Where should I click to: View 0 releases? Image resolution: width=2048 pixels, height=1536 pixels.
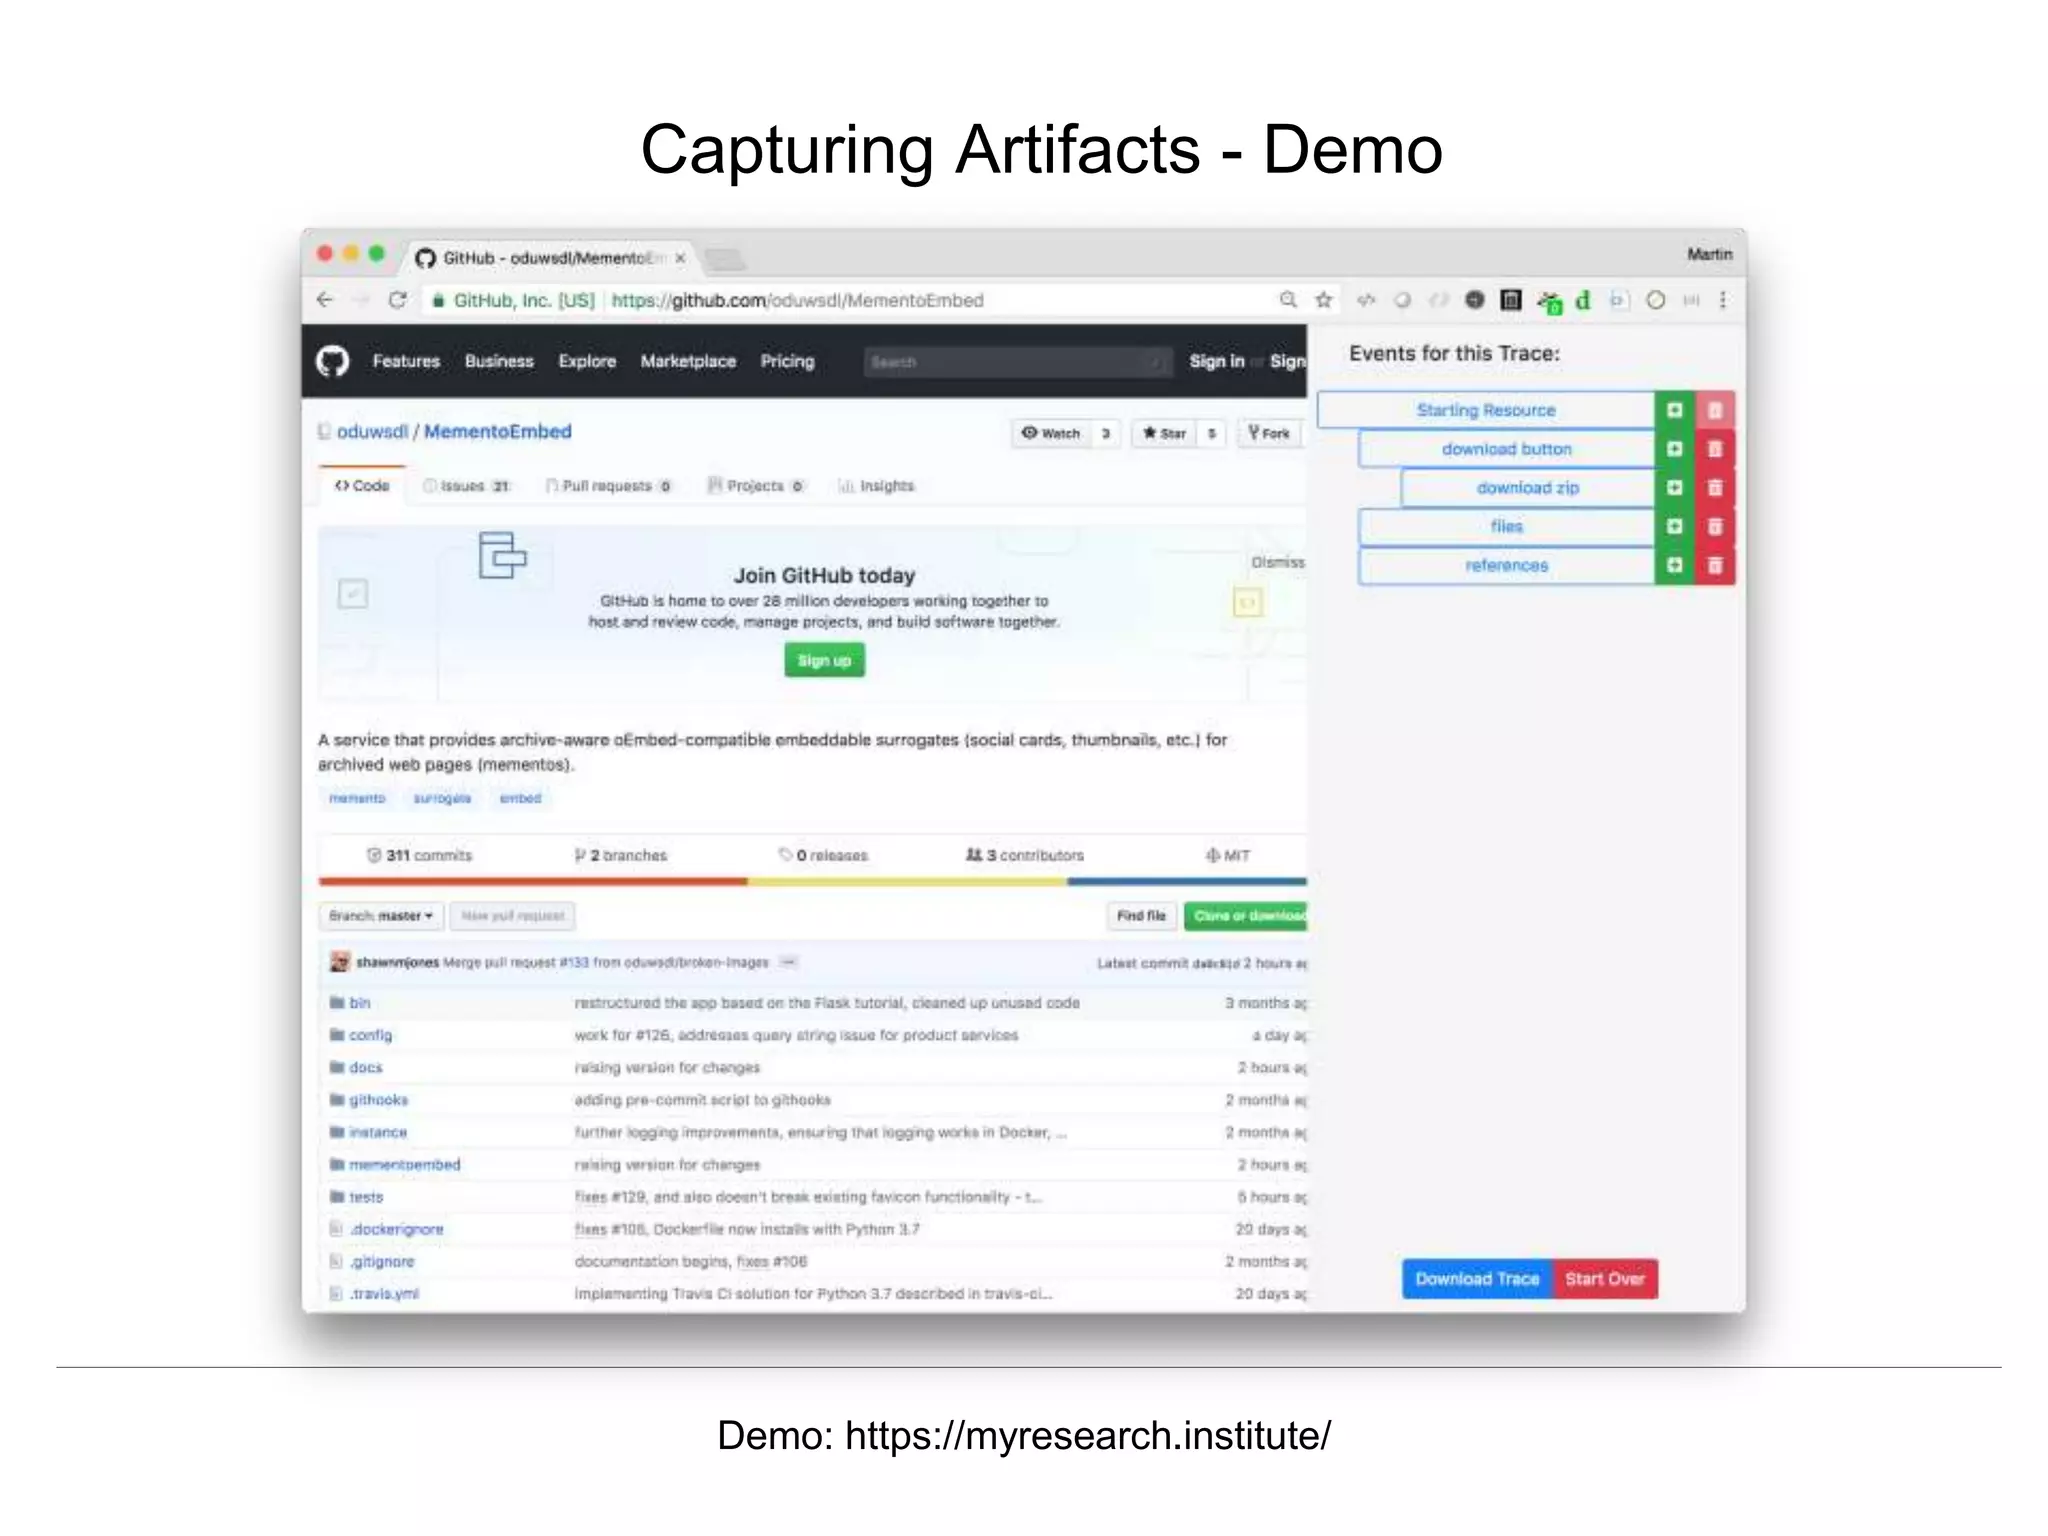823,855
